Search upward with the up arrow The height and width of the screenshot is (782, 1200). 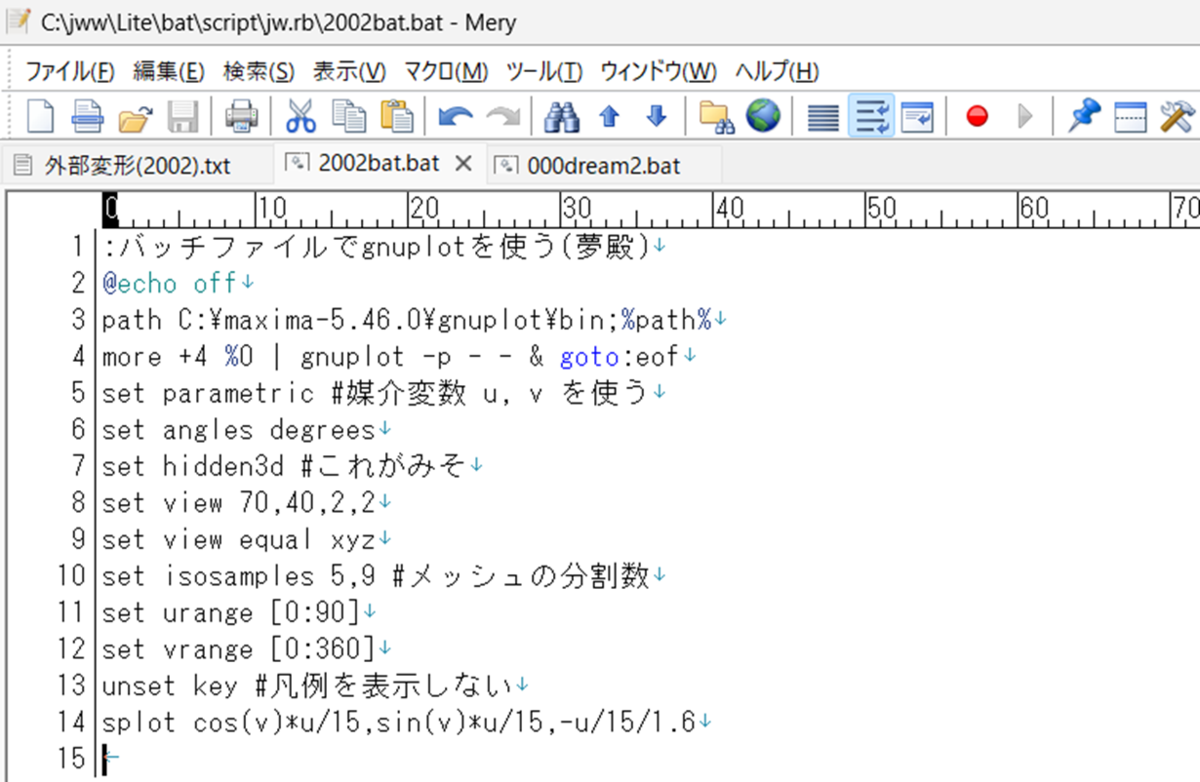609,115
